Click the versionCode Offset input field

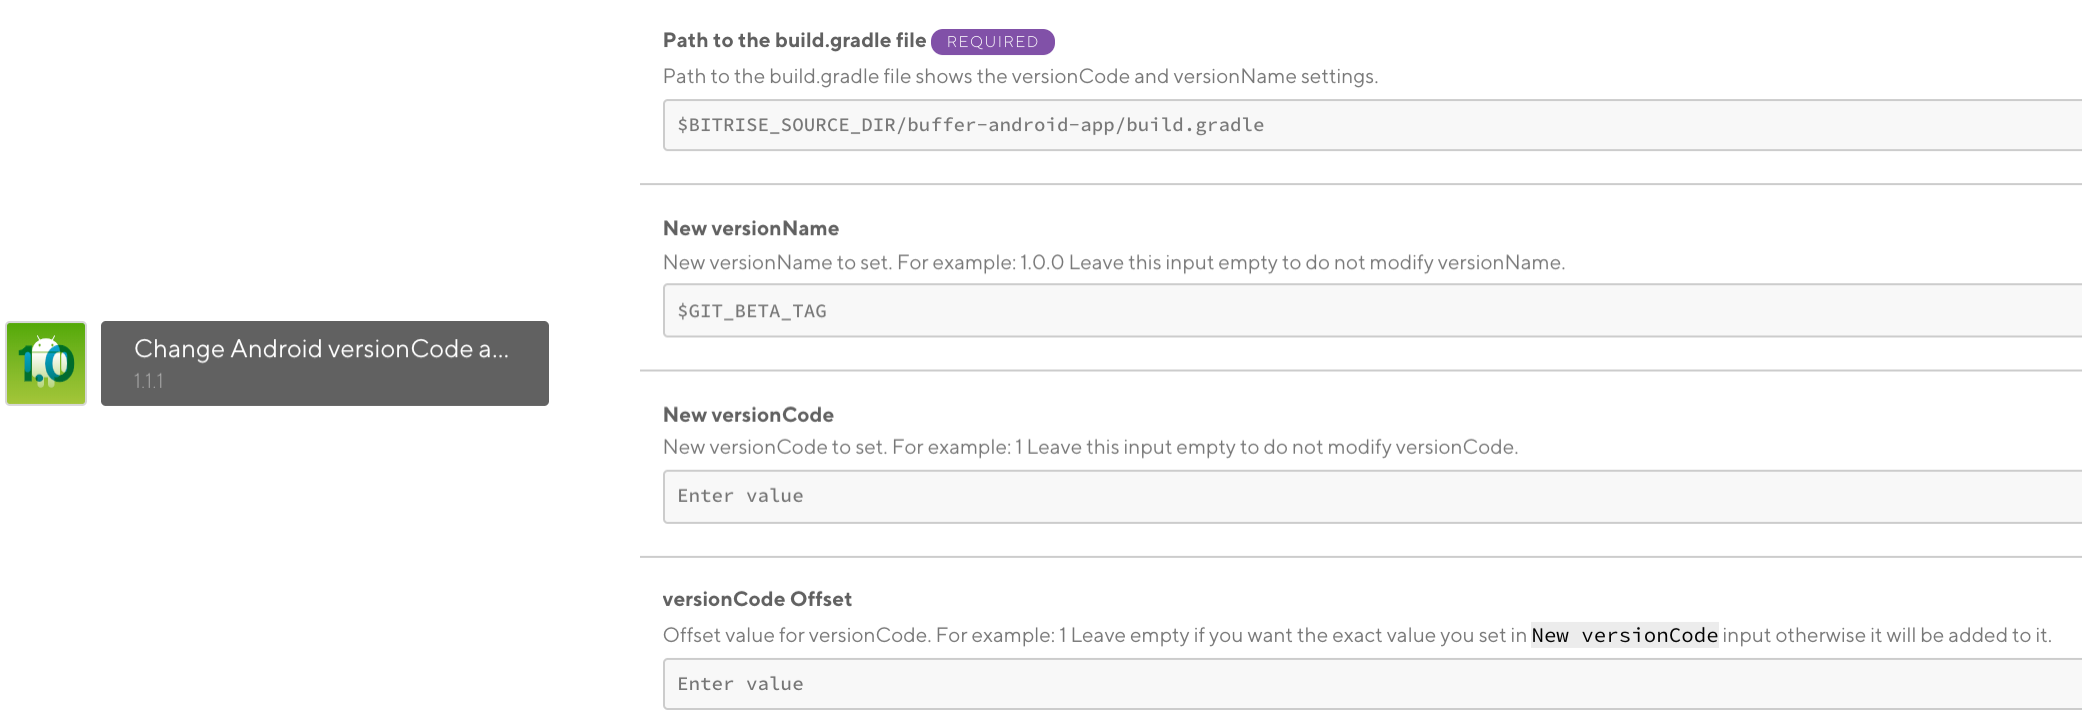coord(1370,684)
